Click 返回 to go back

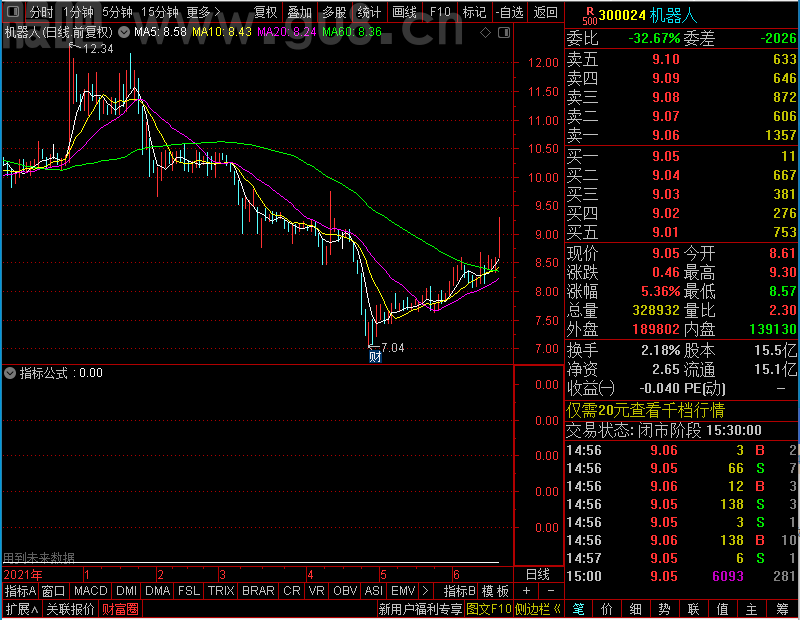[545, 12]
